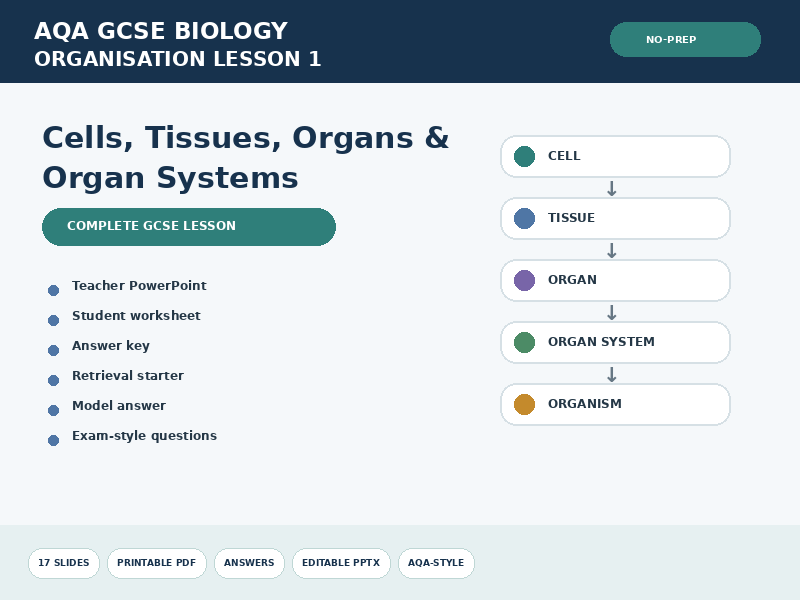Click the TISSUE box in hierarchy diagram
The image size is (800, 600).
[x=615, y=218]
